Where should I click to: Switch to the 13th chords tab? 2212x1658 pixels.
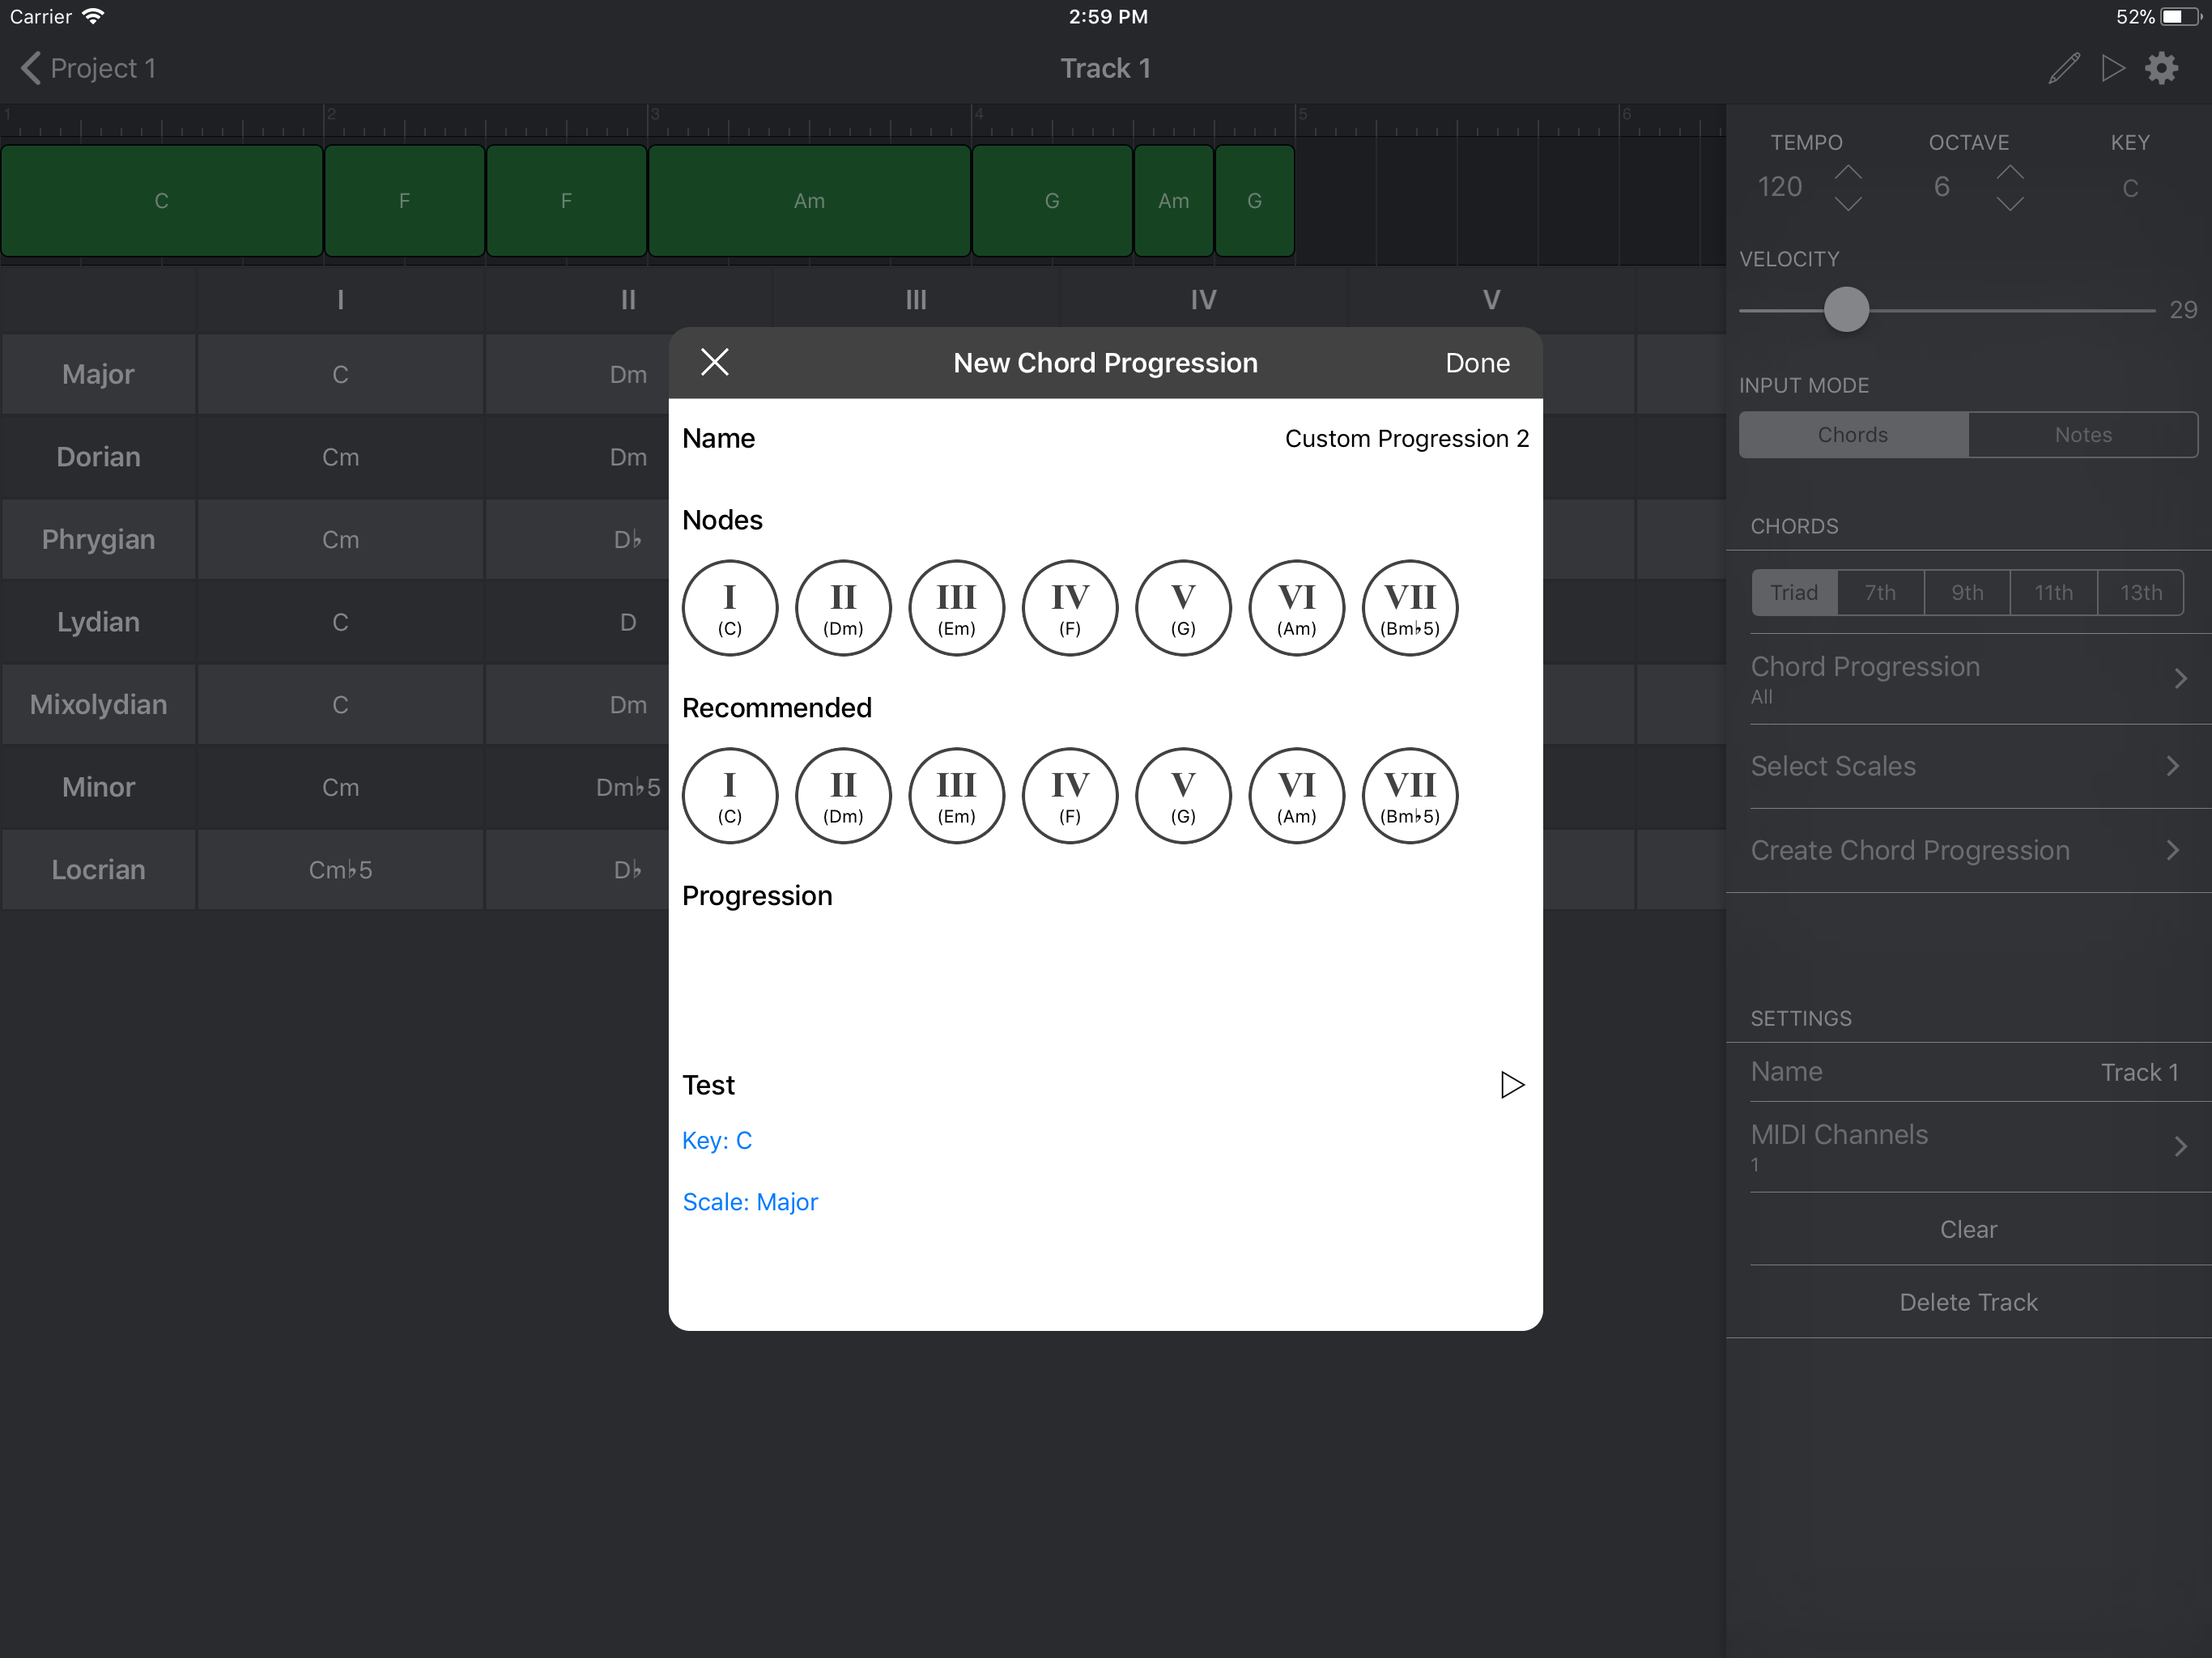pyautogui.click(x=2139, y=592)
